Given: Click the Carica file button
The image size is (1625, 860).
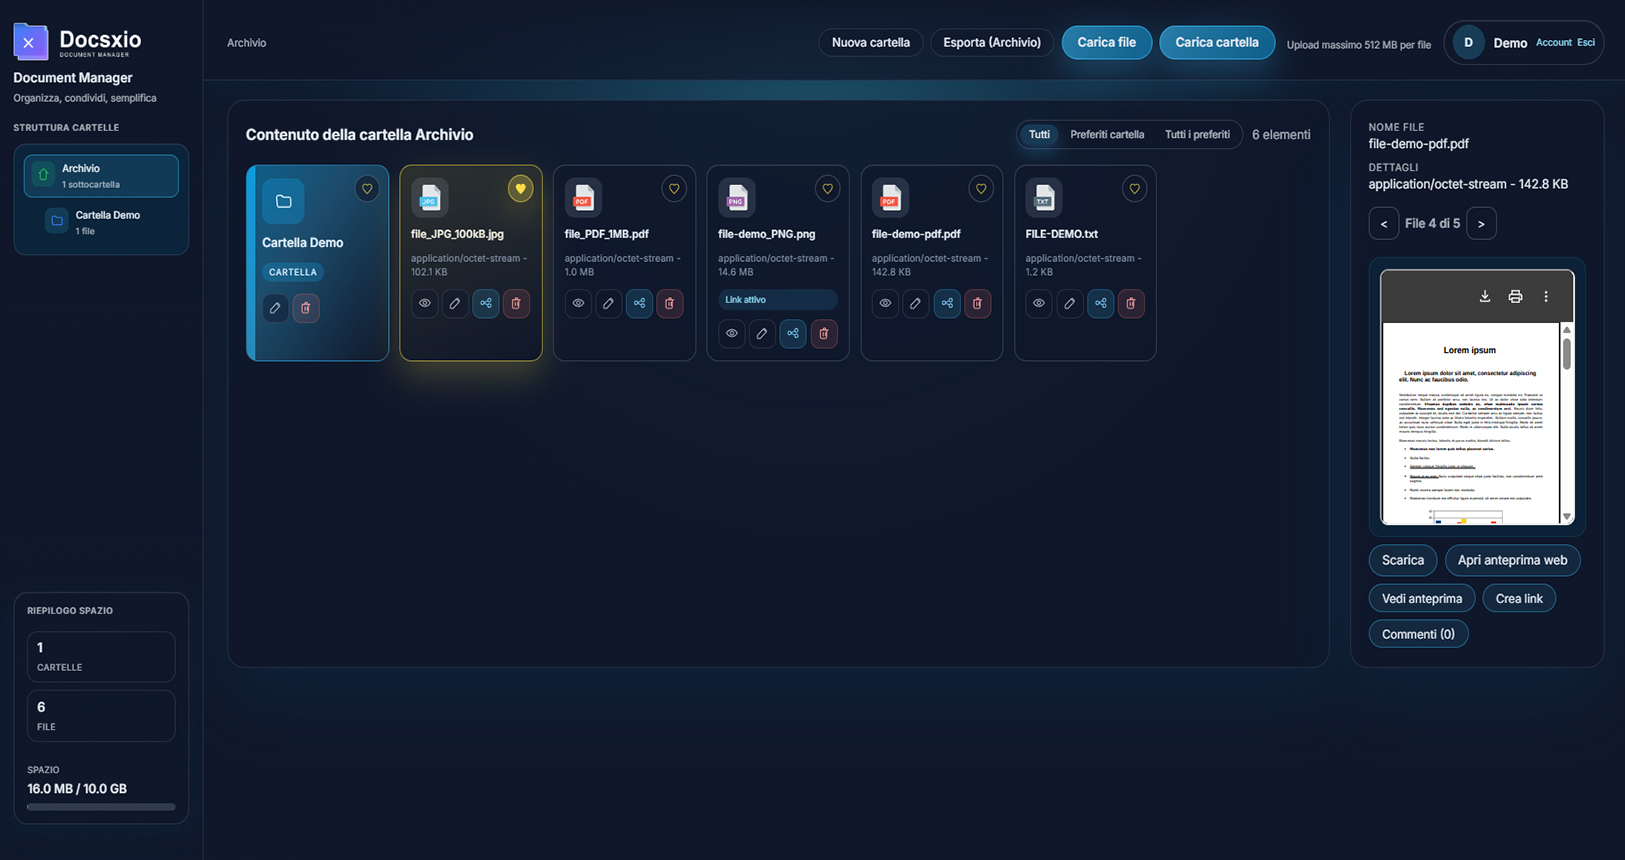Looking at the screenshot, I should 1107,42.
